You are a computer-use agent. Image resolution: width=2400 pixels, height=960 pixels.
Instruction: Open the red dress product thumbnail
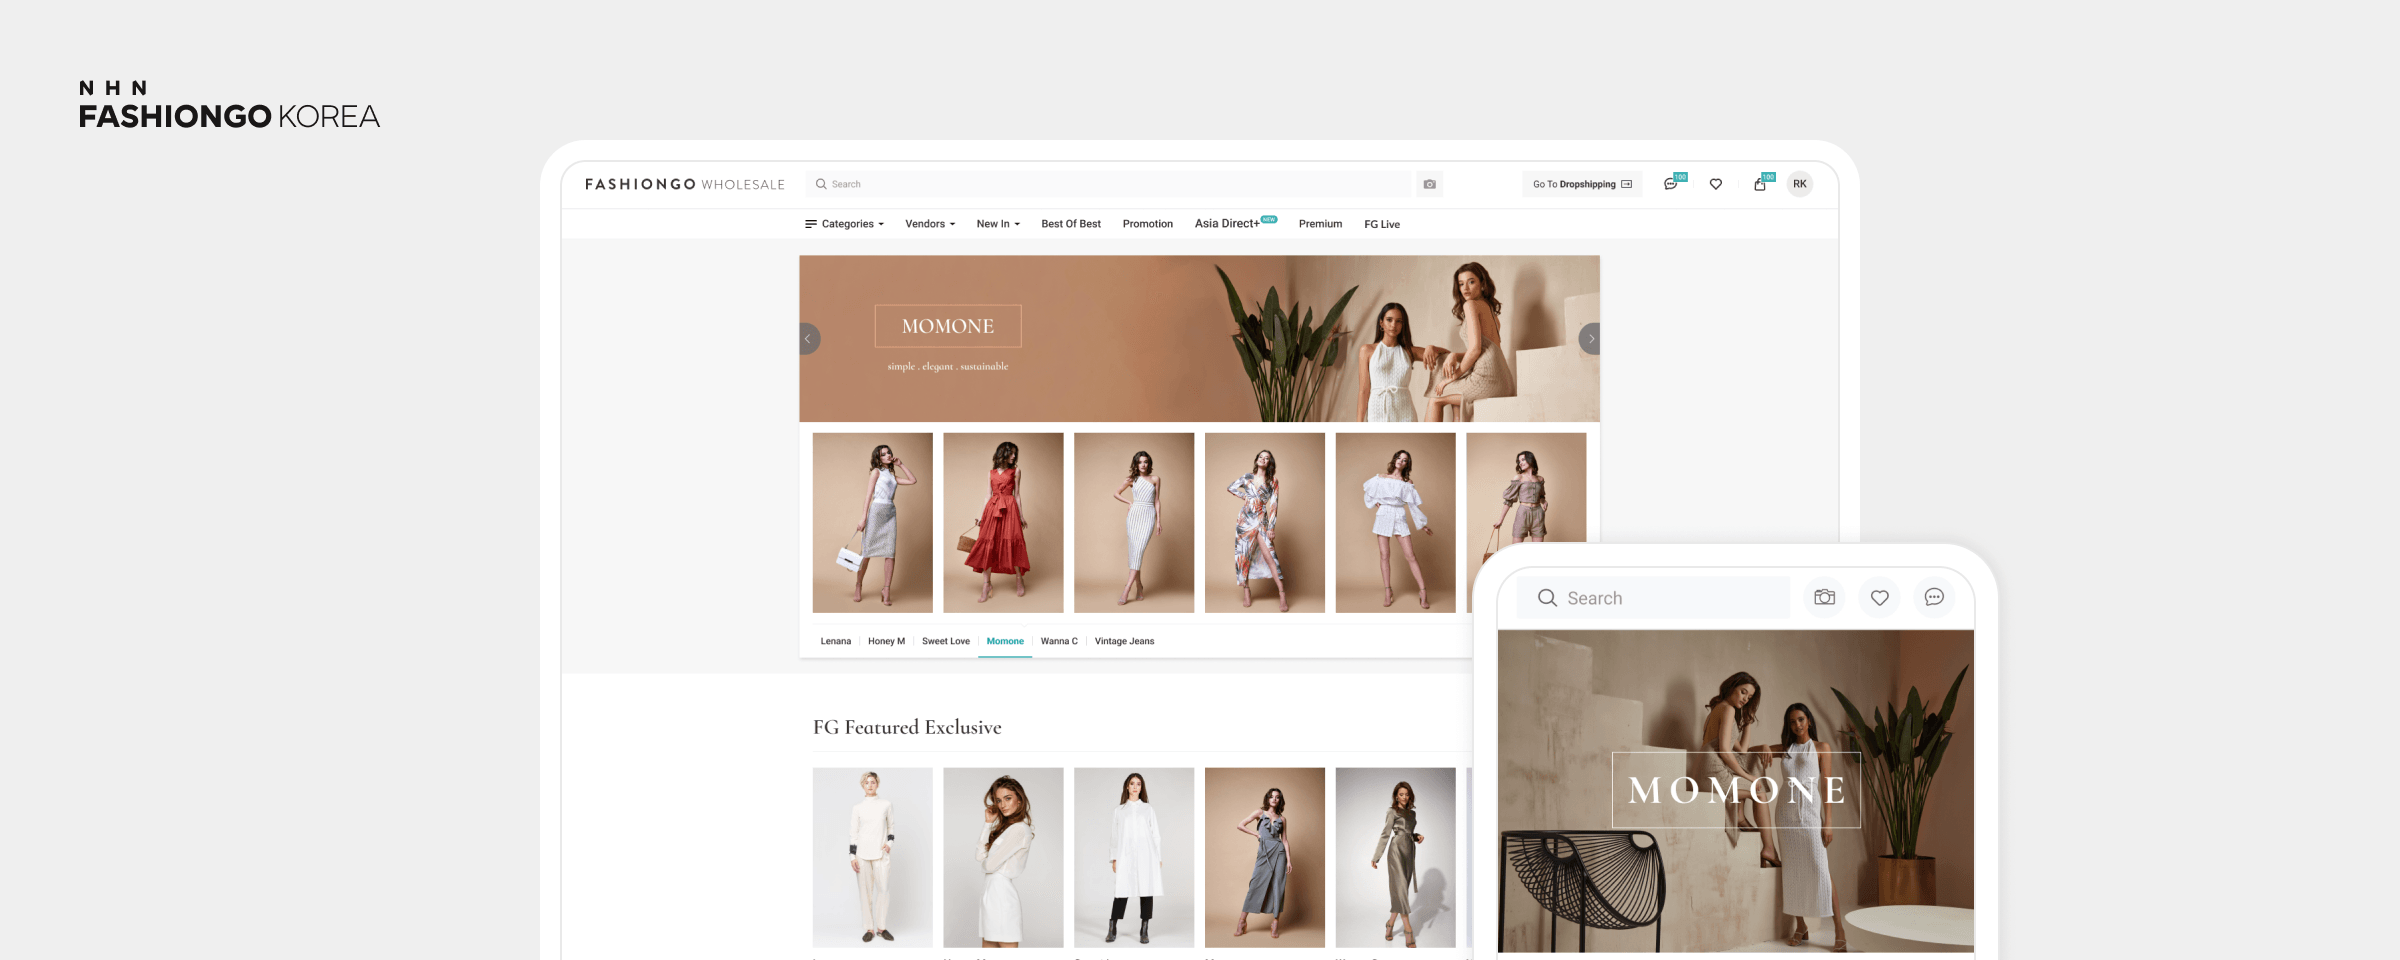(x=1003, y=523)
